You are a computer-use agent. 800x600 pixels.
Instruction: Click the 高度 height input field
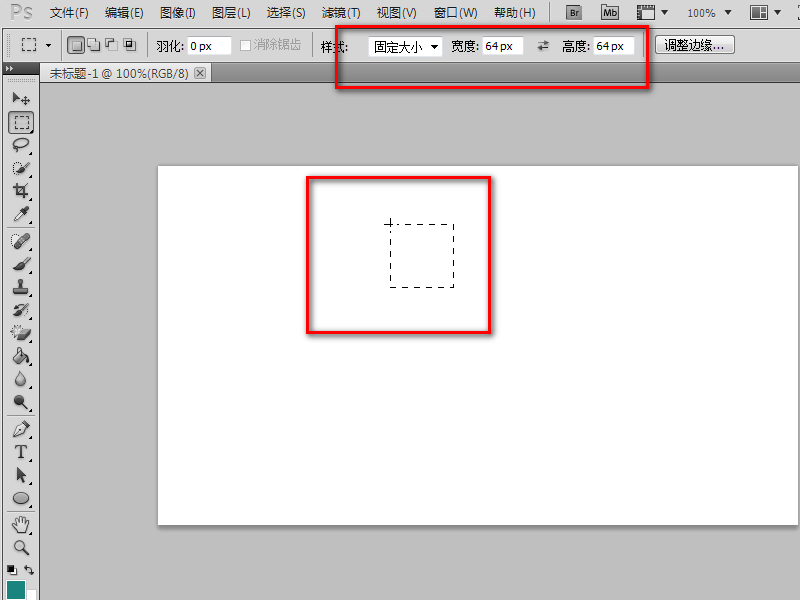pos(614,46)
